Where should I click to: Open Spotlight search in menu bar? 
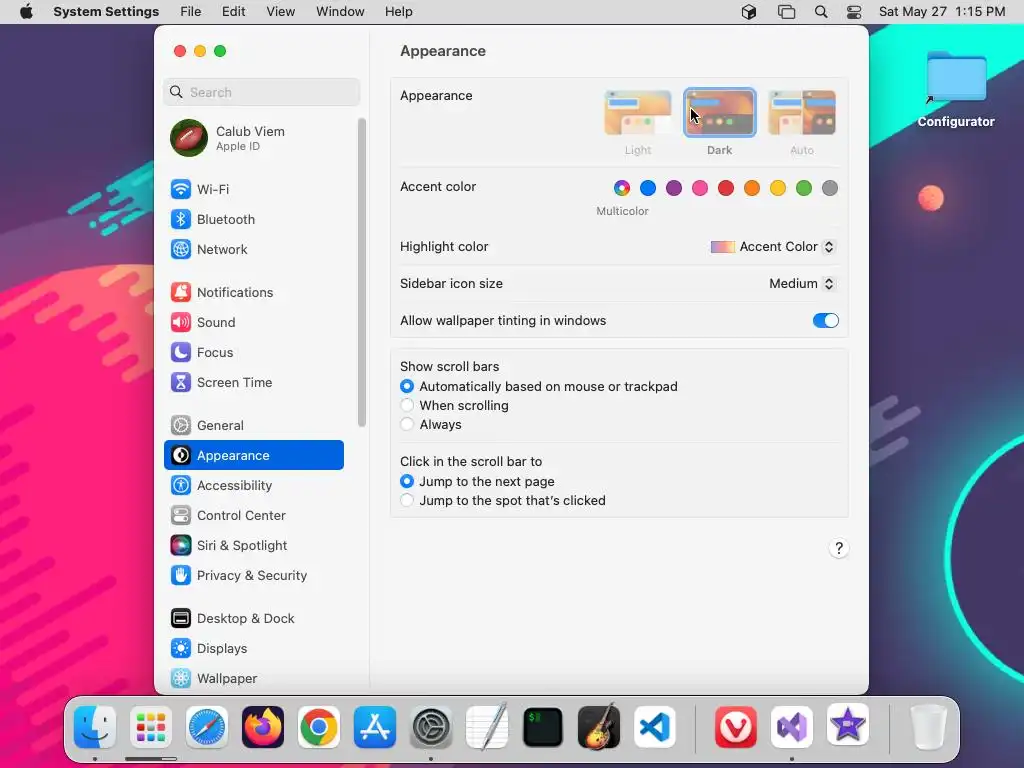pyautogui.click(x=821, y=12)
